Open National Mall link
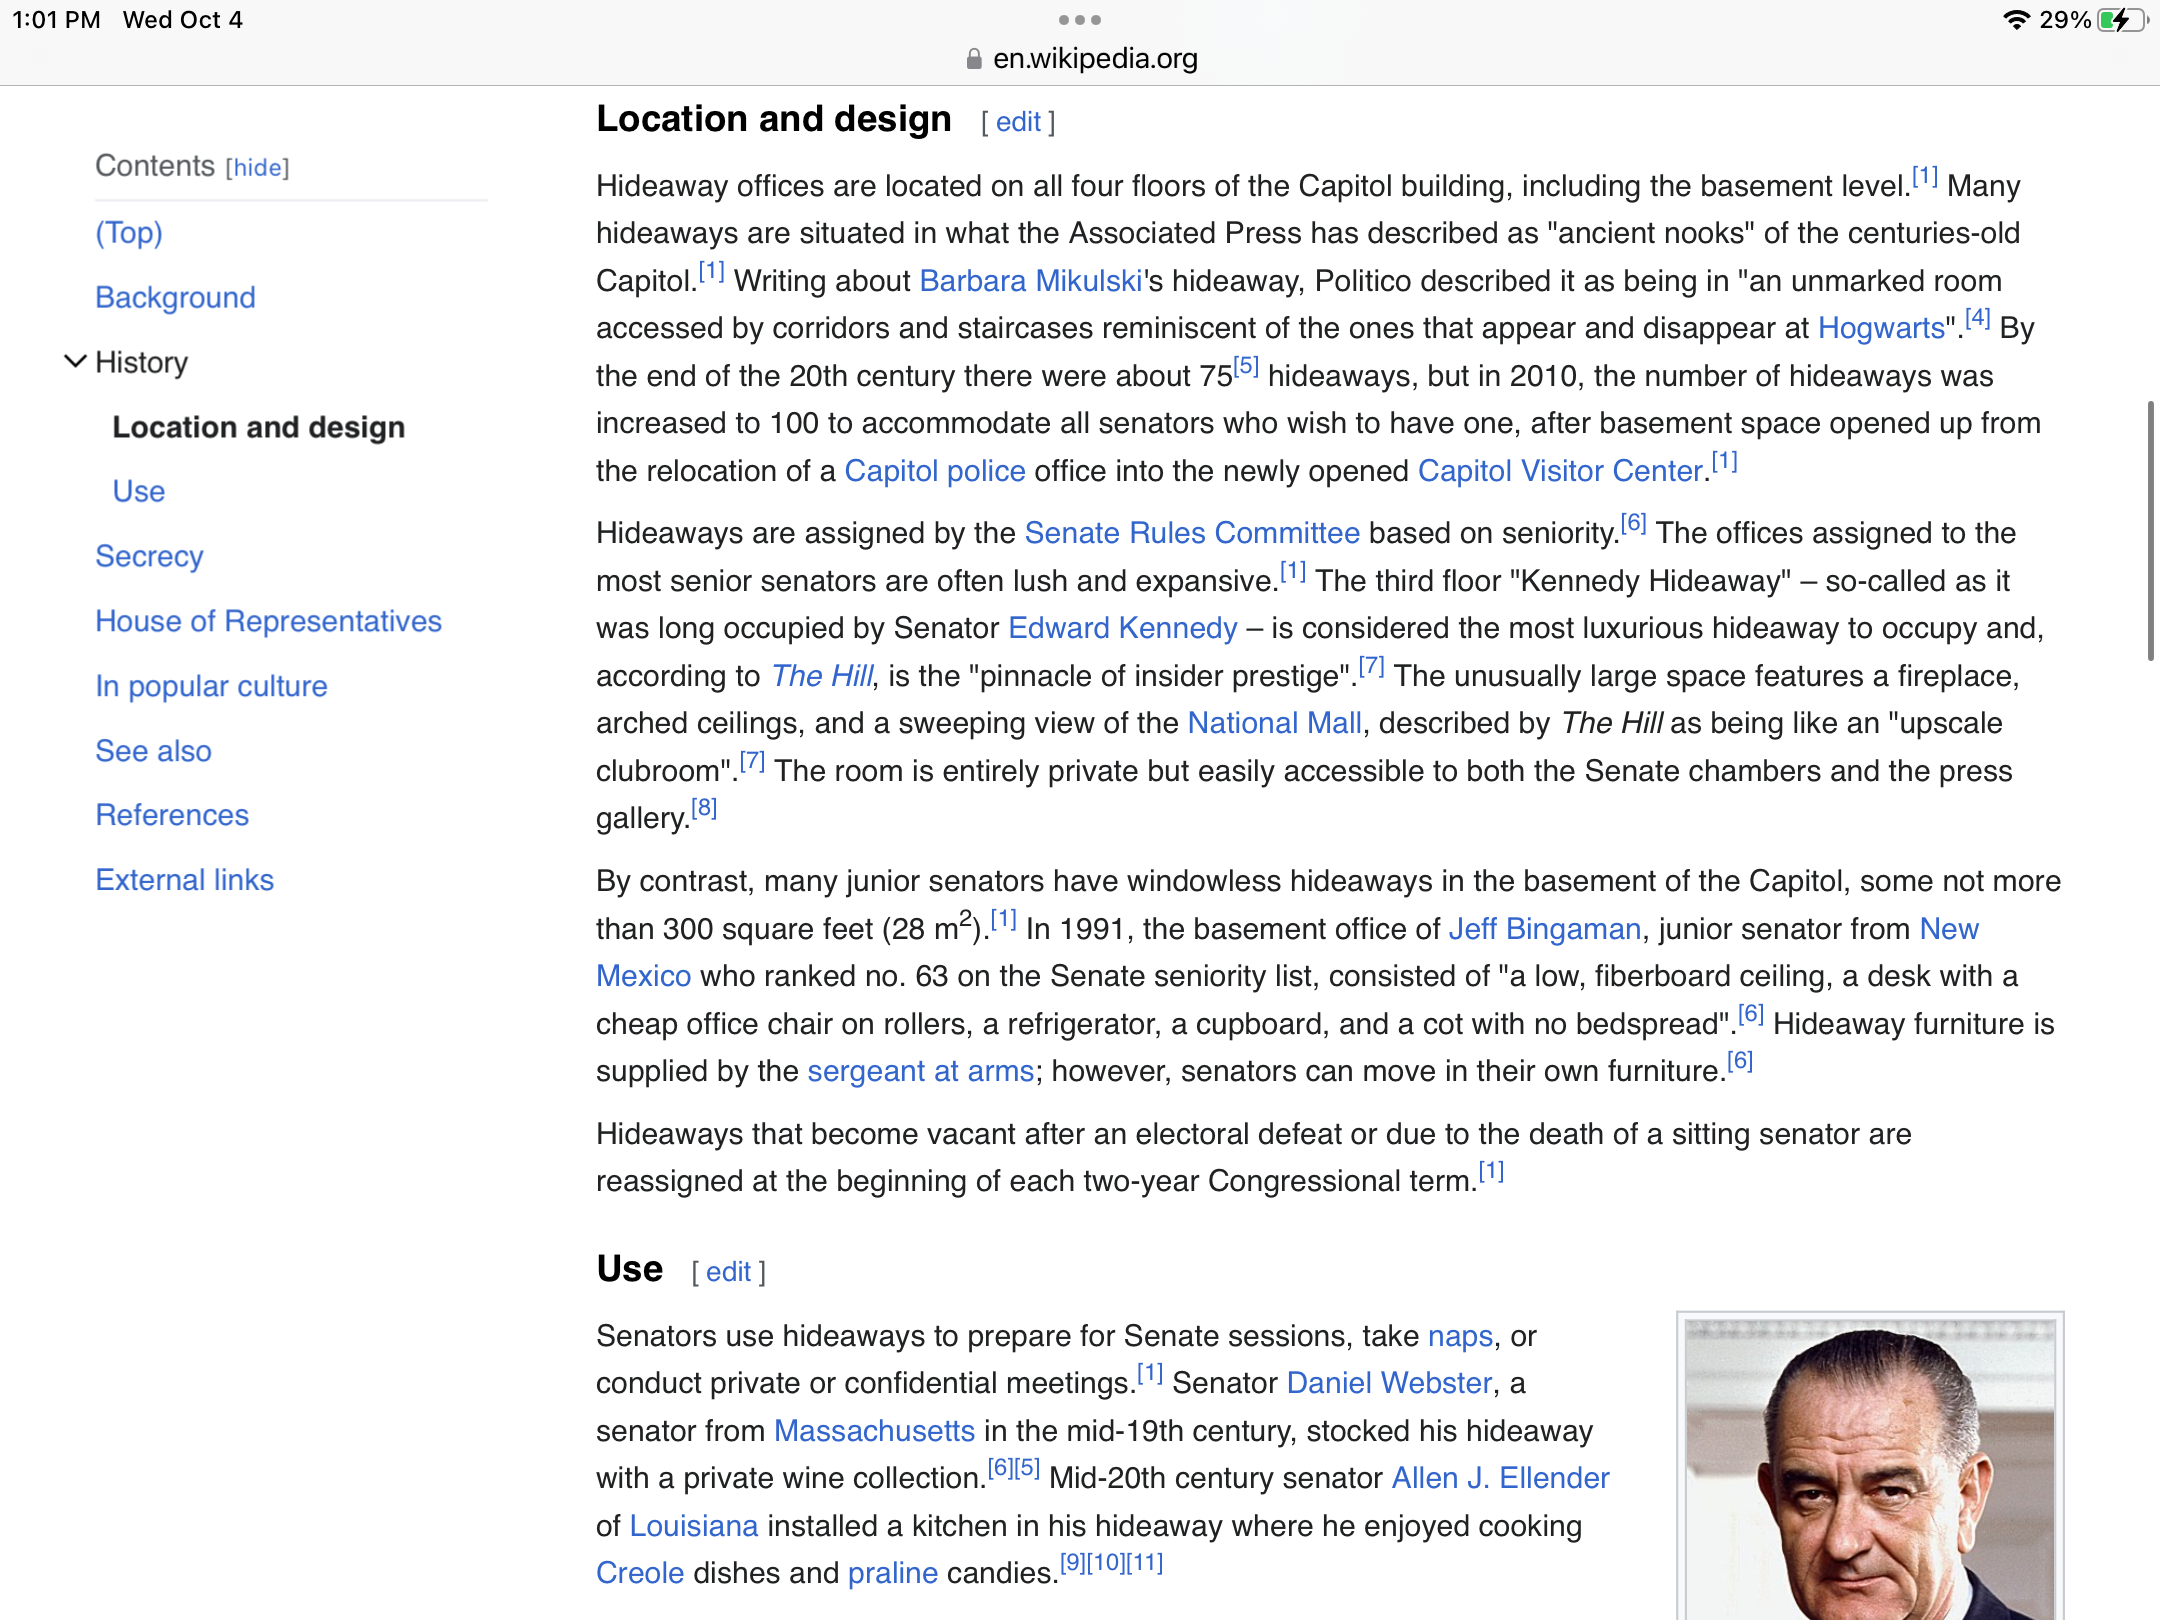 click(1274, 723)
